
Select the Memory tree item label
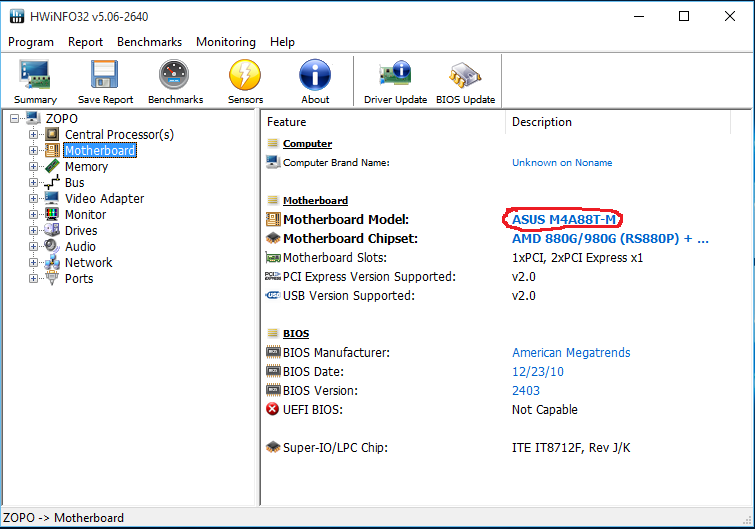(x=86, y=167)
